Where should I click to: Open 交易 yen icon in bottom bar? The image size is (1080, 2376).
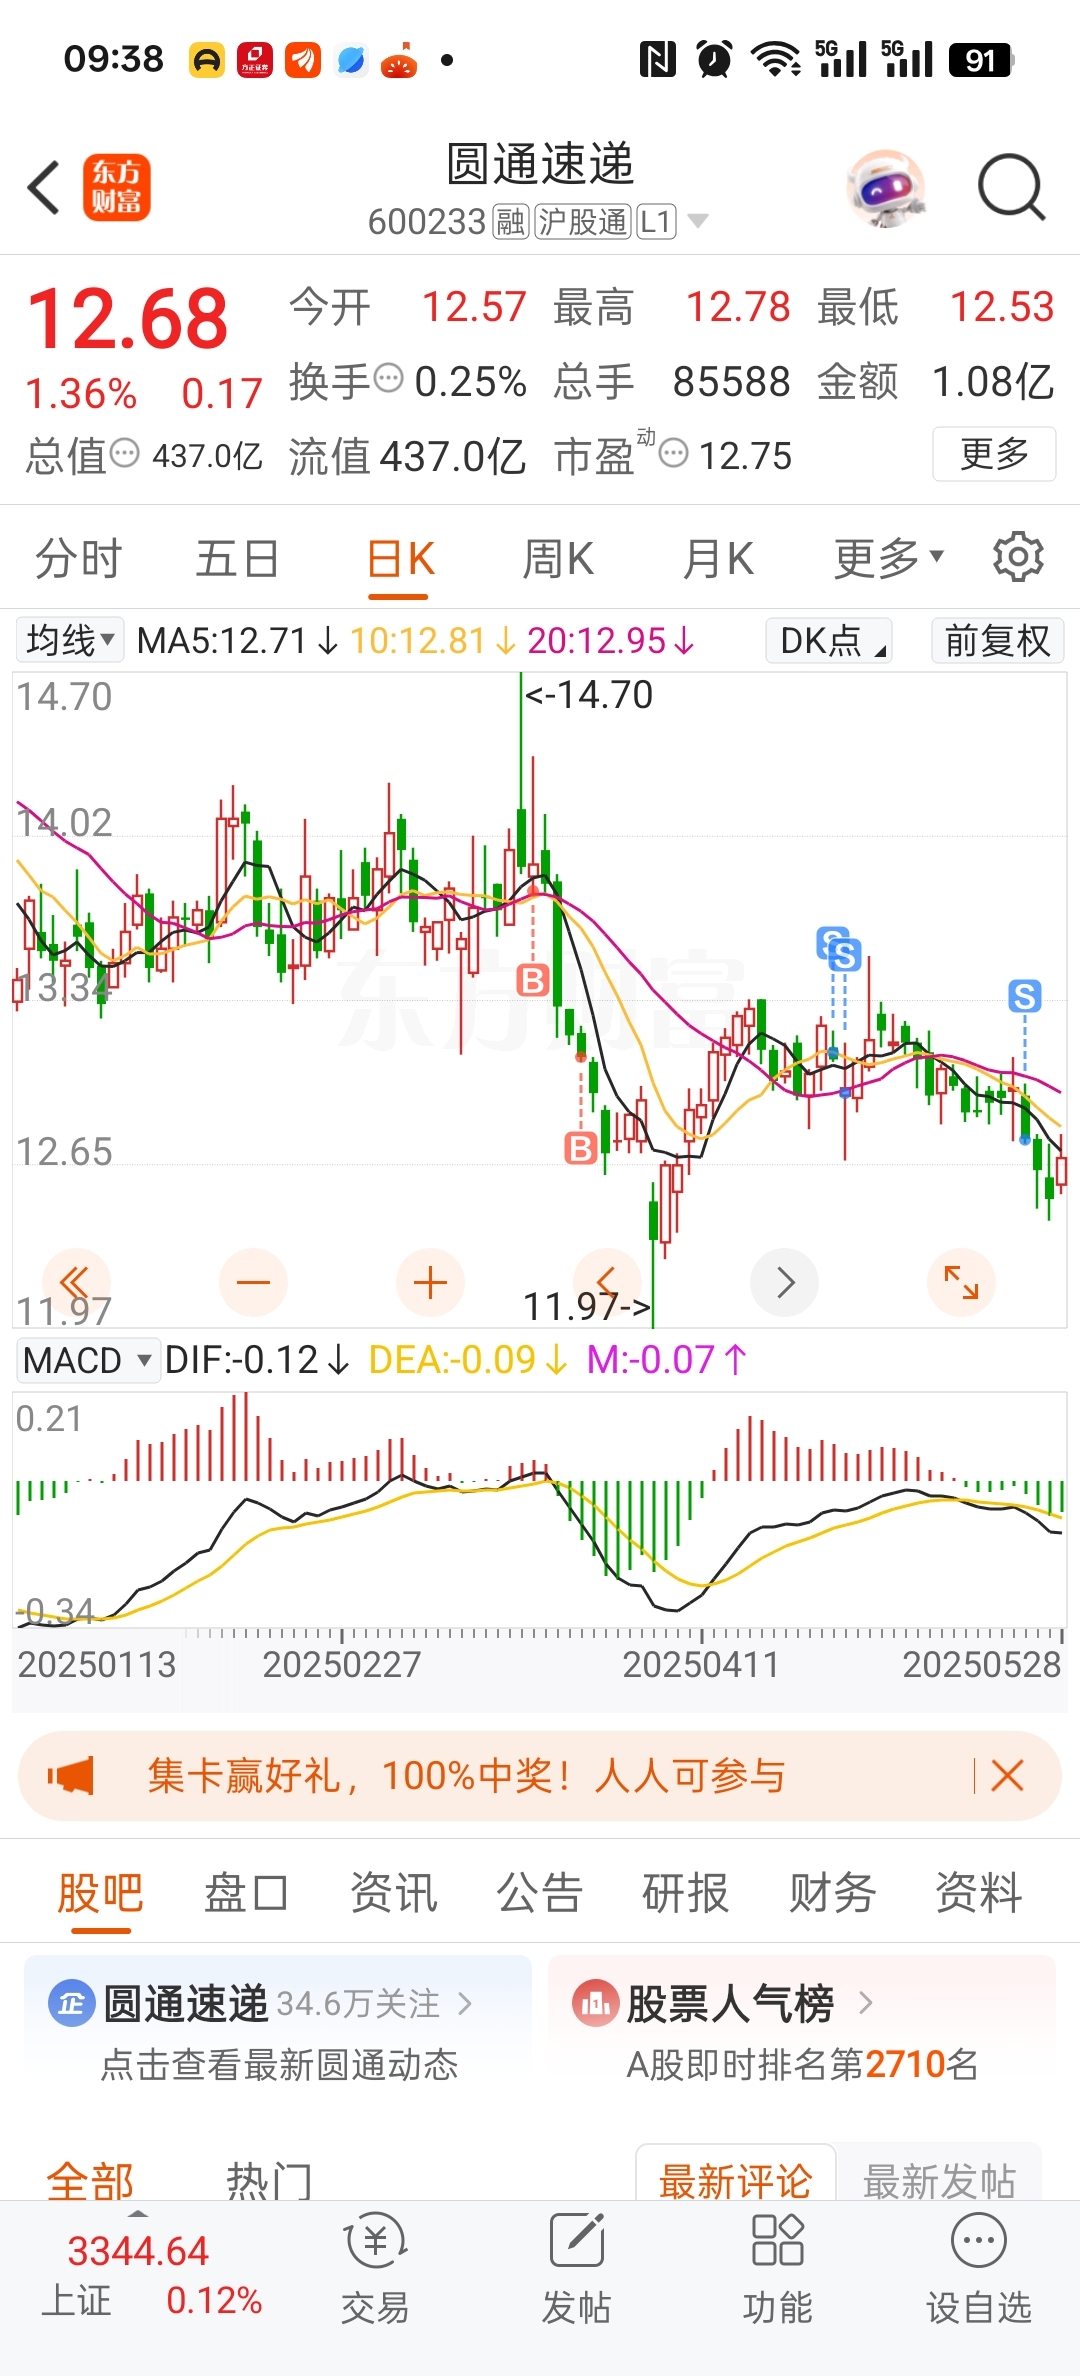(x=375, y=2240)
